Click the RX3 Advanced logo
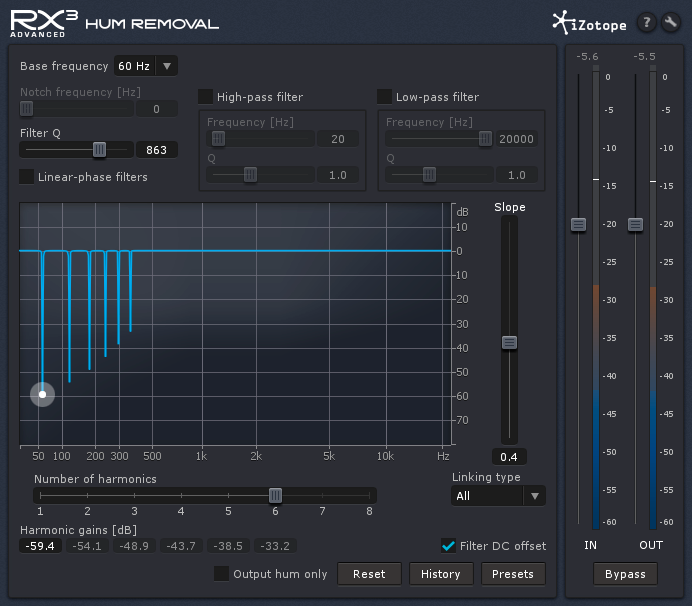The height and width of the screenshot is (606, 692). [44, 24]
